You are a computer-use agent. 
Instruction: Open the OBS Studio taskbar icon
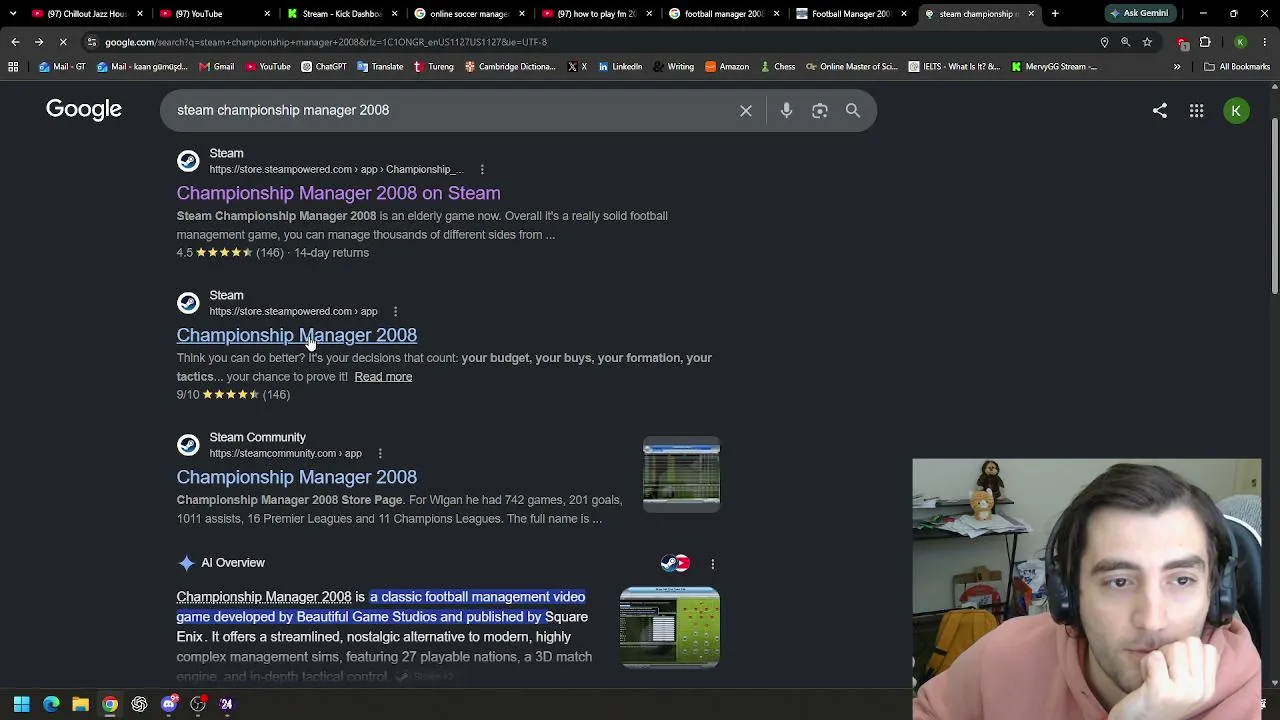point(198,704)
